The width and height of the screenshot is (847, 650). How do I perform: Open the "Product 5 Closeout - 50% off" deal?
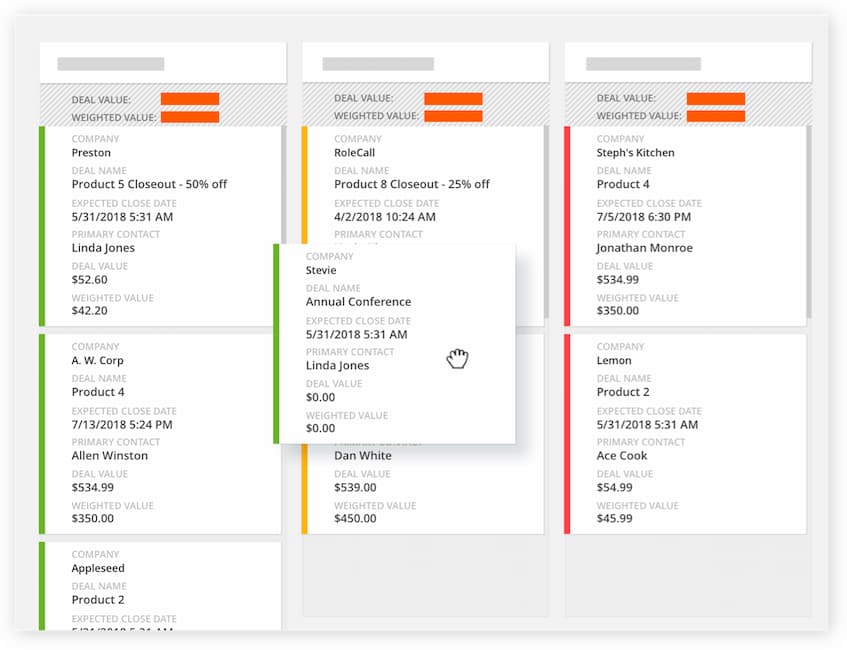148,184
